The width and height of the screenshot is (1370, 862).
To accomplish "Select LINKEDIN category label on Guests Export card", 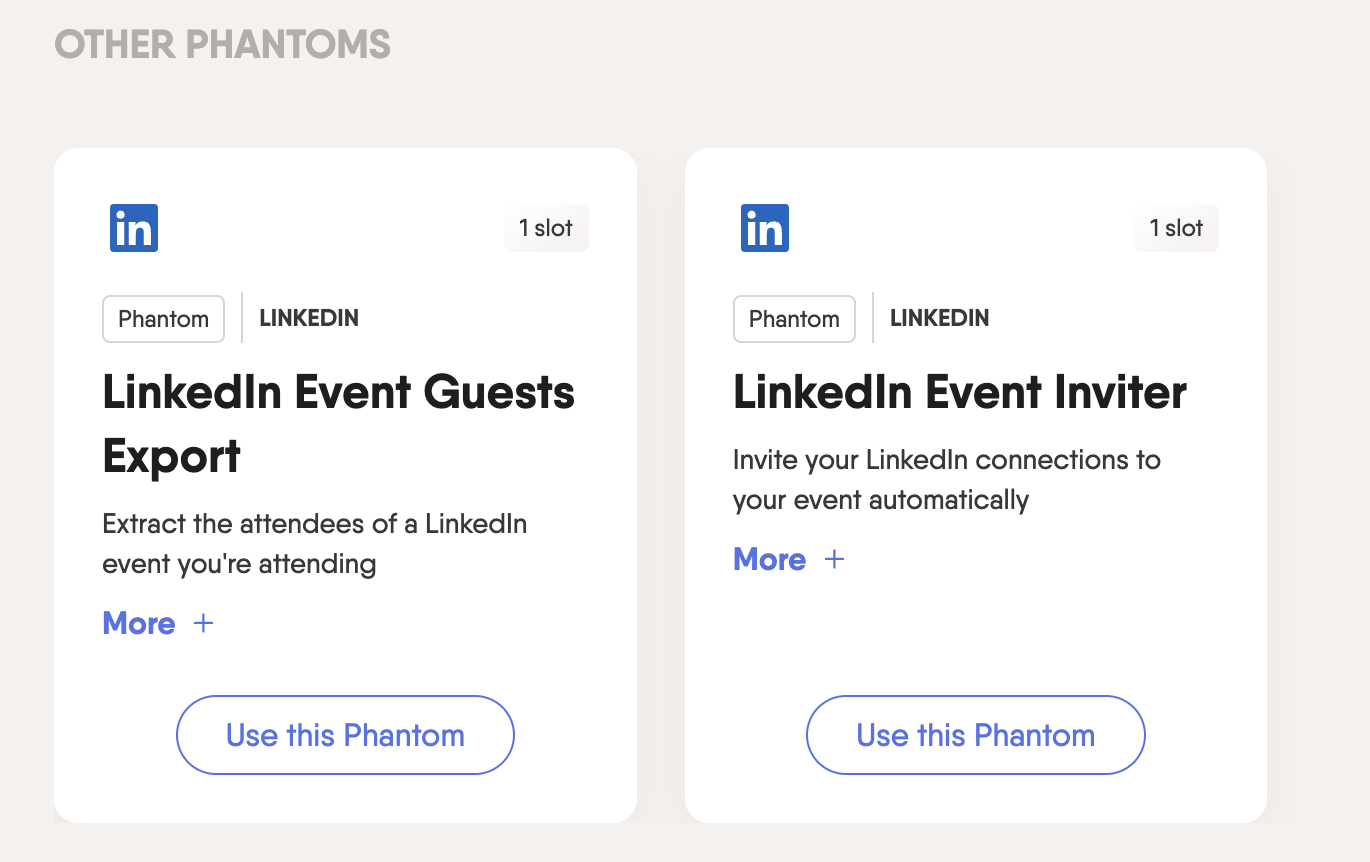I will (309, 319).
